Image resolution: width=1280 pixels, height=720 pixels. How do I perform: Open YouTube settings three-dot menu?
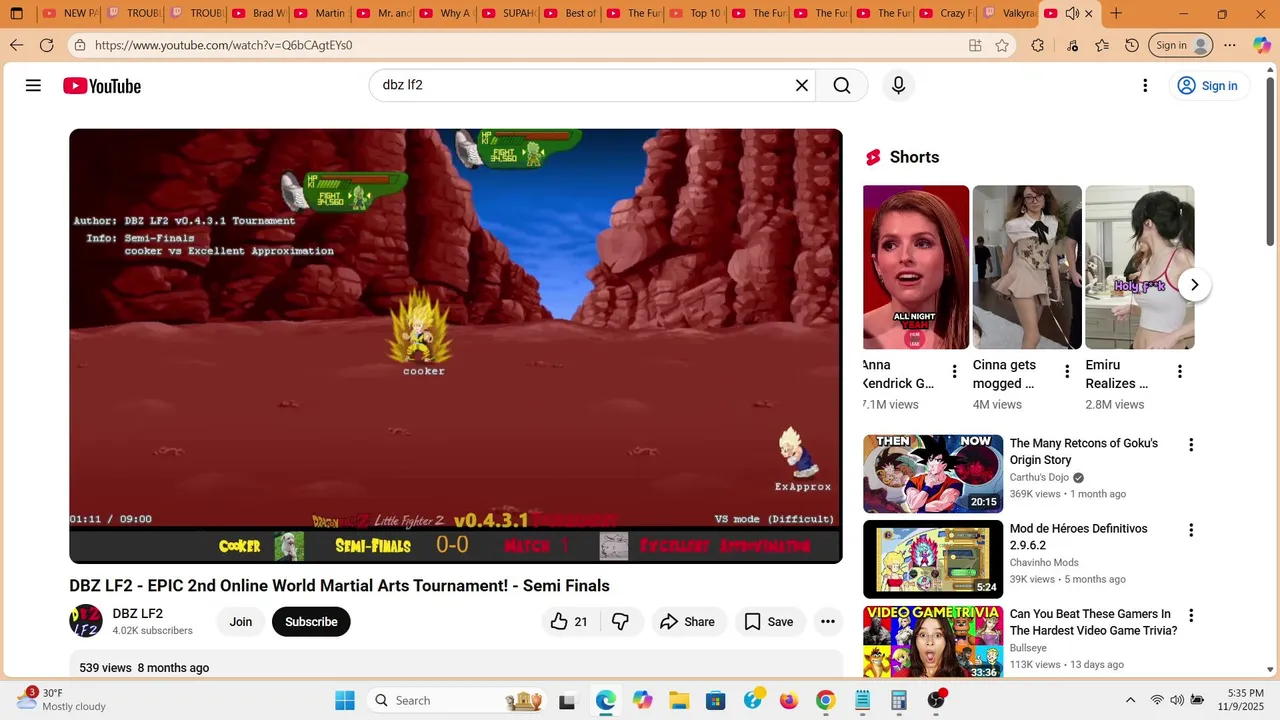pos(1145,86)
